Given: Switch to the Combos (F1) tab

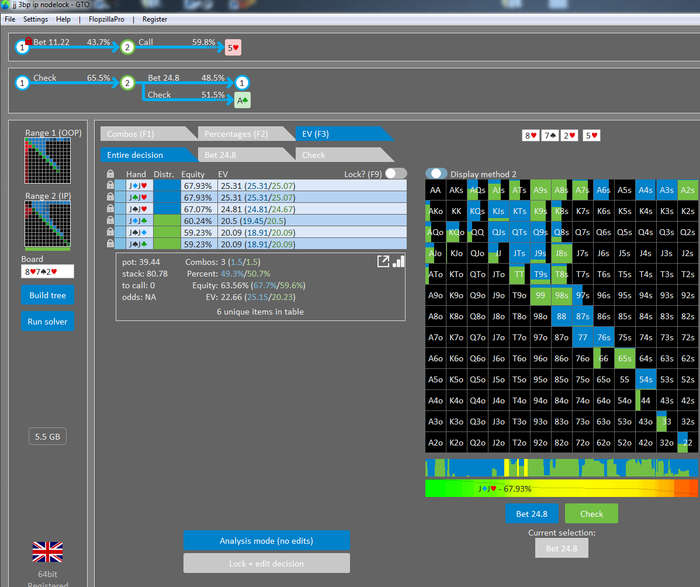Looking at the screenshot, I should click(145, 134).
